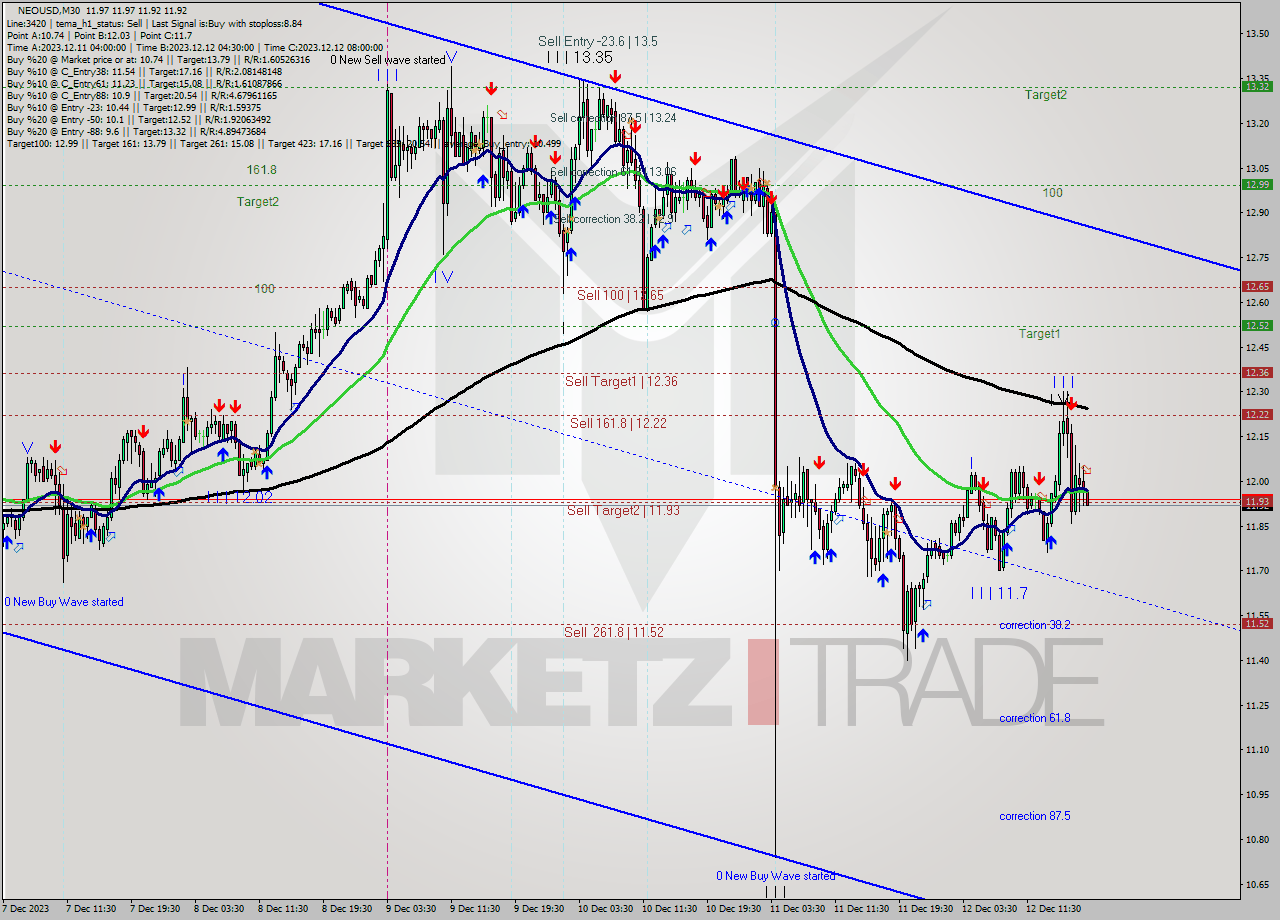Screen dimensions: 1280x920
Task: Select the 11.93 current price tag
Action: pos(1256,501)
